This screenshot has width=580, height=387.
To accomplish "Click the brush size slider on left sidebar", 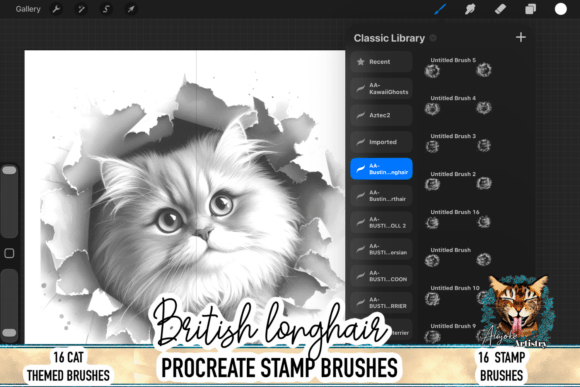I will pos(9,201).
